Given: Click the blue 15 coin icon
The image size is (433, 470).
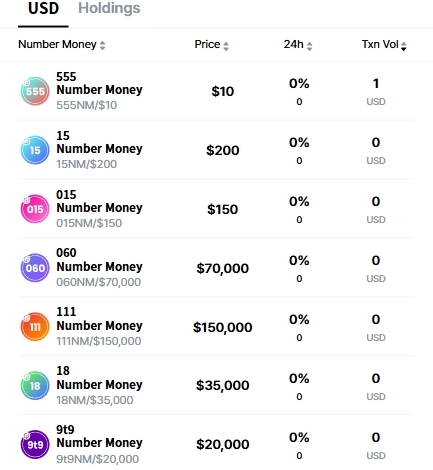Looking at the screenshot, I should 35,150.
